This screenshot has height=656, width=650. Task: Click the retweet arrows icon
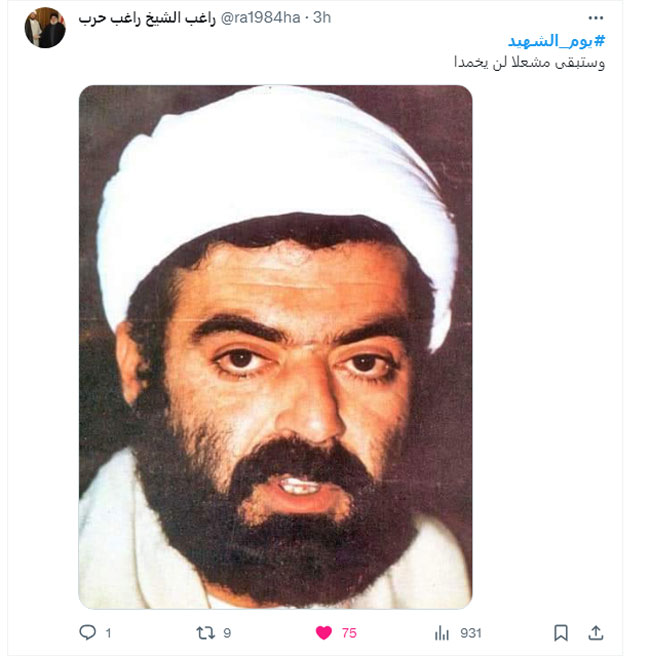click(x=205, y=633)
